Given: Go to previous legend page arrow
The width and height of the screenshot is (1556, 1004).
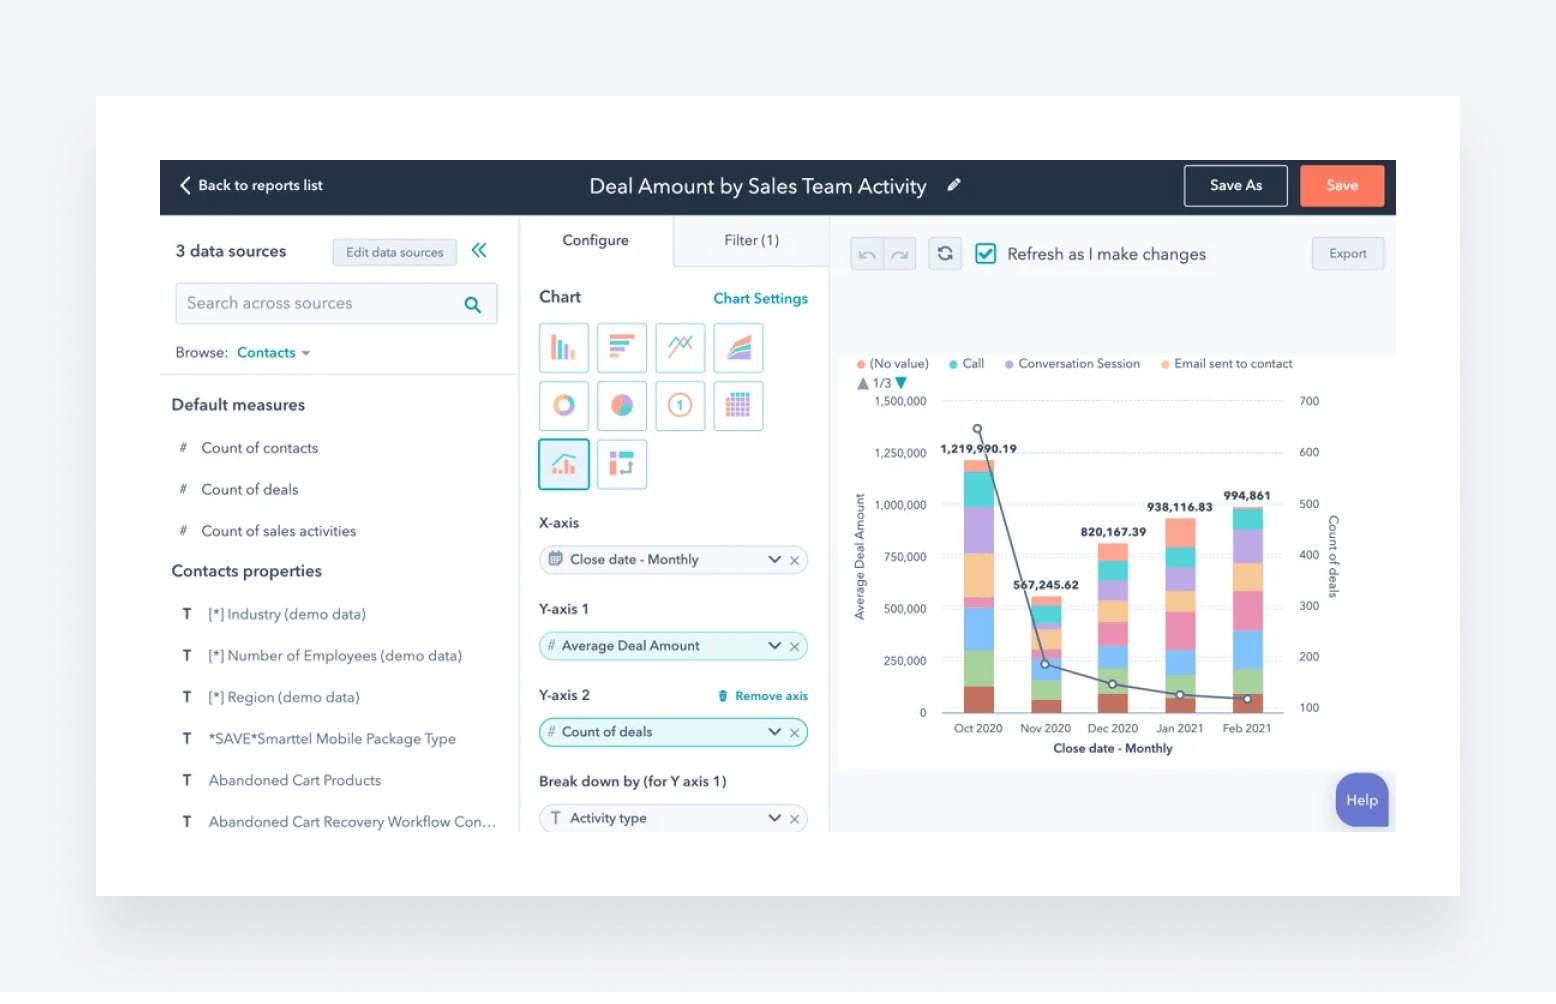Looking at the screenshot, I should (863, 383).
